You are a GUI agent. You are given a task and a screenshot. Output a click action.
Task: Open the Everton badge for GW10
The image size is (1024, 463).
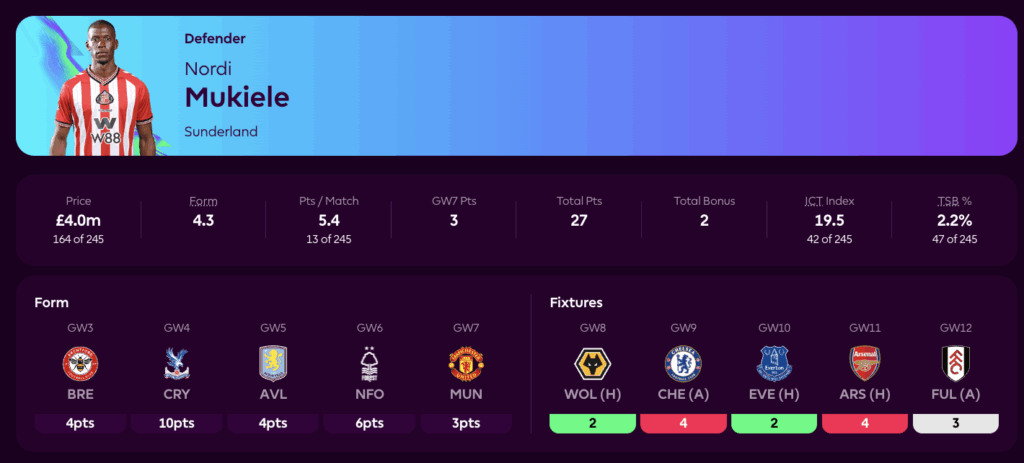tap(774, 363)
